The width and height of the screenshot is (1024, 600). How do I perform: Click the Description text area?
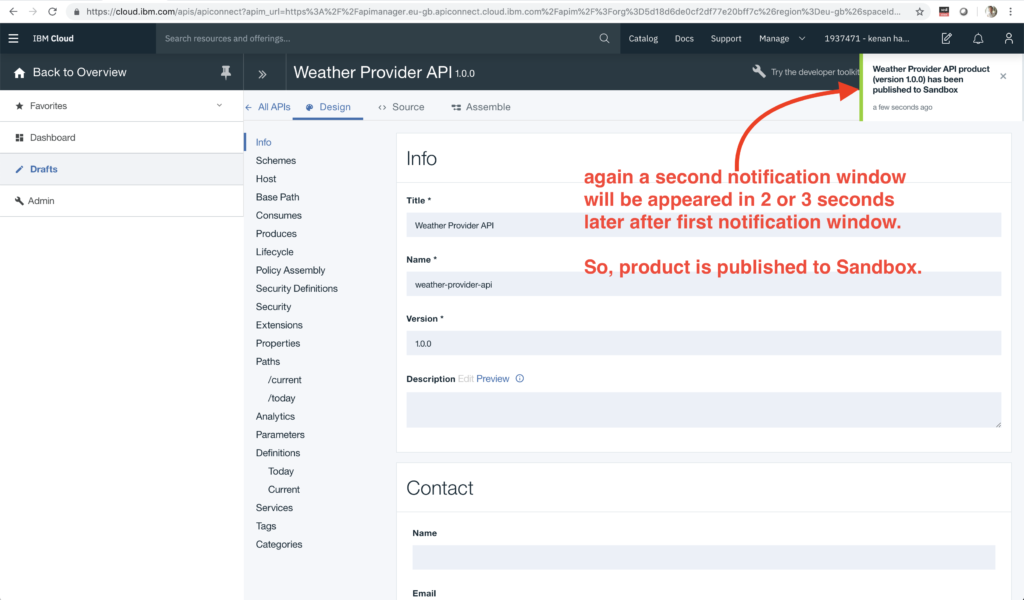point(703,410)
